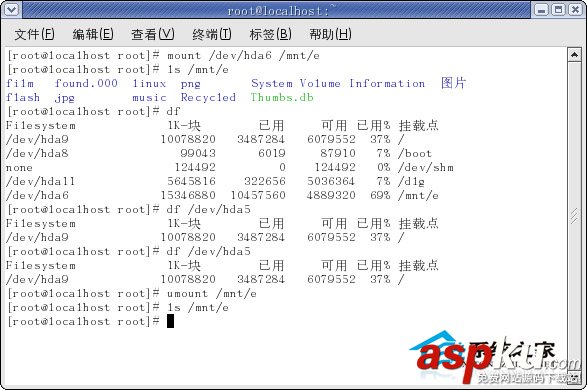Open the 帮助(H) menu
The image size is (587, 390).
pos(330,34)
